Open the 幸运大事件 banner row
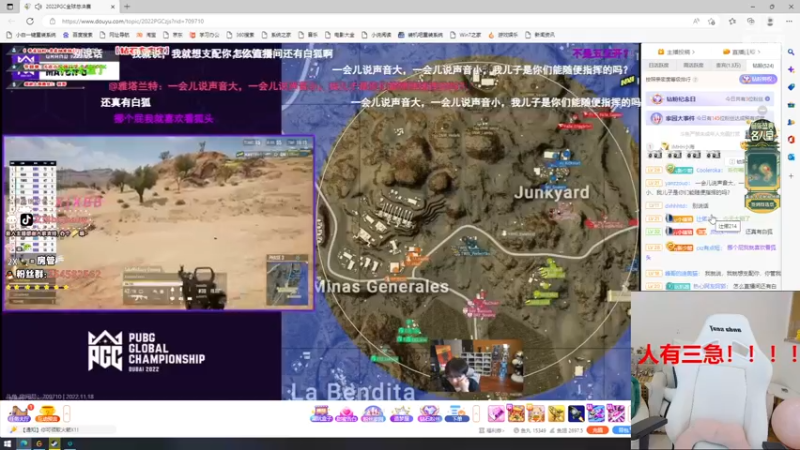Viewport: 800px width, 450px height. click(x=709, y=118)
